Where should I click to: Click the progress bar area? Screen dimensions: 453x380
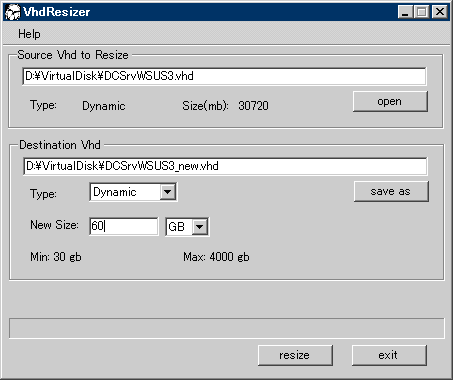click(x=227, y=328)
